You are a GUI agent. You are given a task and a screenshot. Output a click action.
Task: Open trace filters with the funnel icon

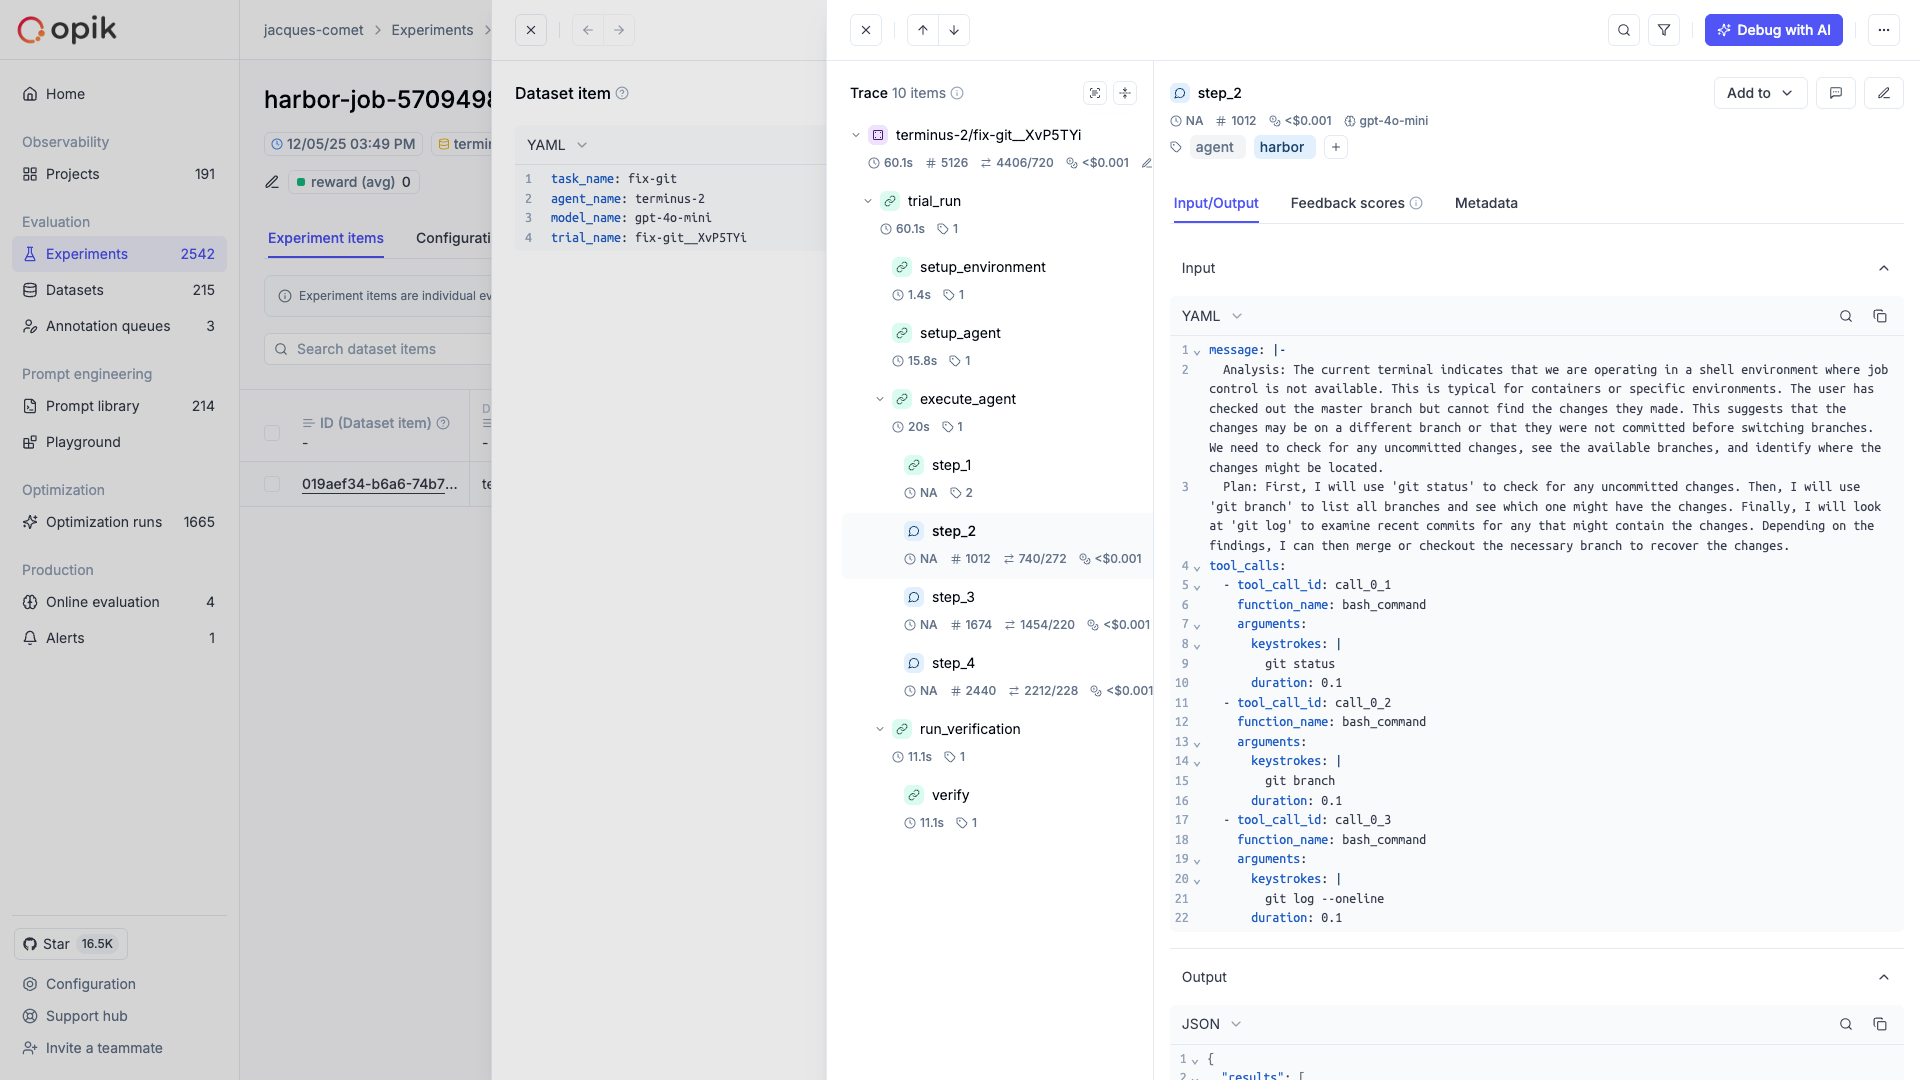[x=1663, y=30]
